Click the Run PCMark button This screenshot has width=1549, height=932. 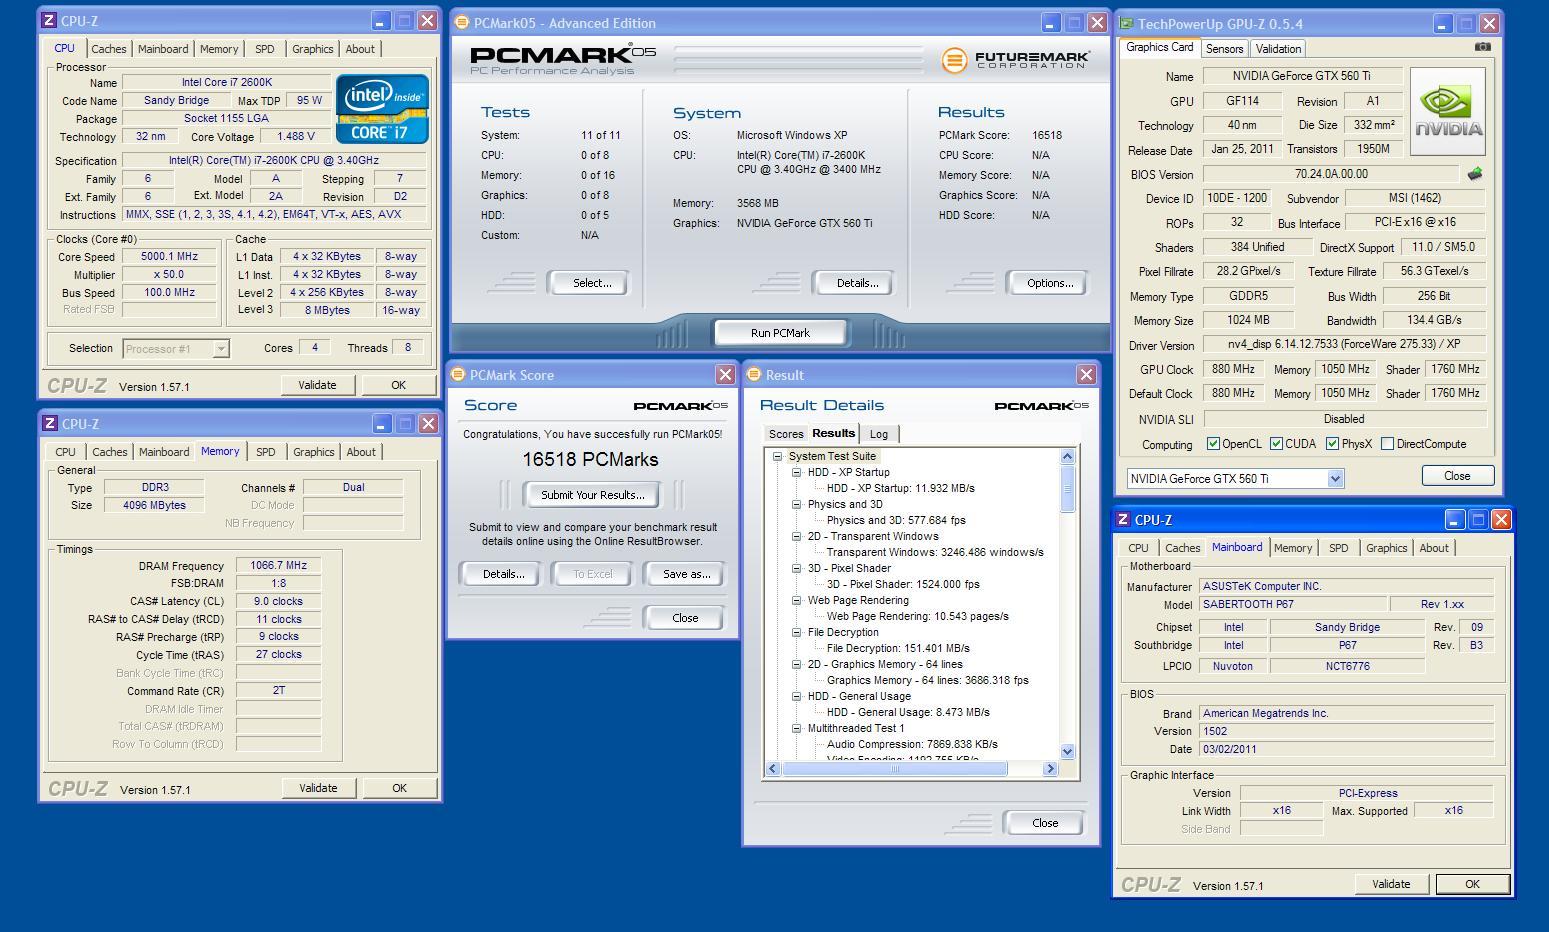coord(780,333)
